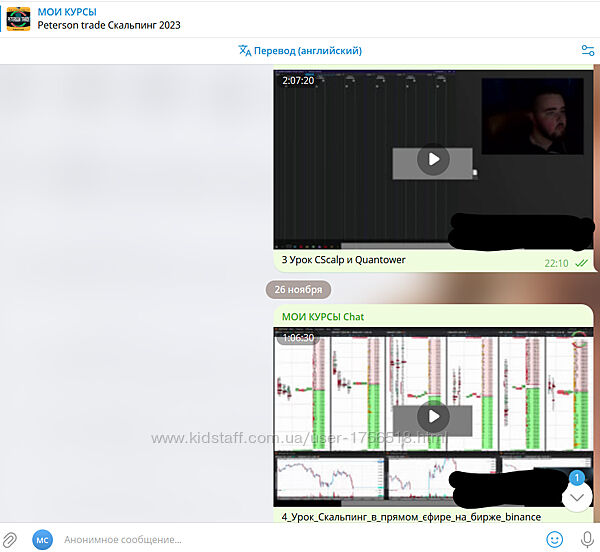Open translation settings sliders icon
600x552 pixels.
[587, 50]
